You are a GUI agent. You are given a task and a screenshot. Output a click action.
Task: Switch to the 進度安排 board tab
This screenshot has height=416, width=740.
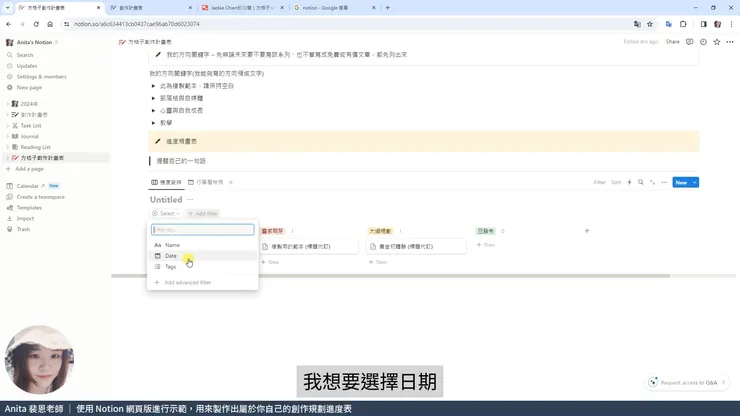pos(166,182)
